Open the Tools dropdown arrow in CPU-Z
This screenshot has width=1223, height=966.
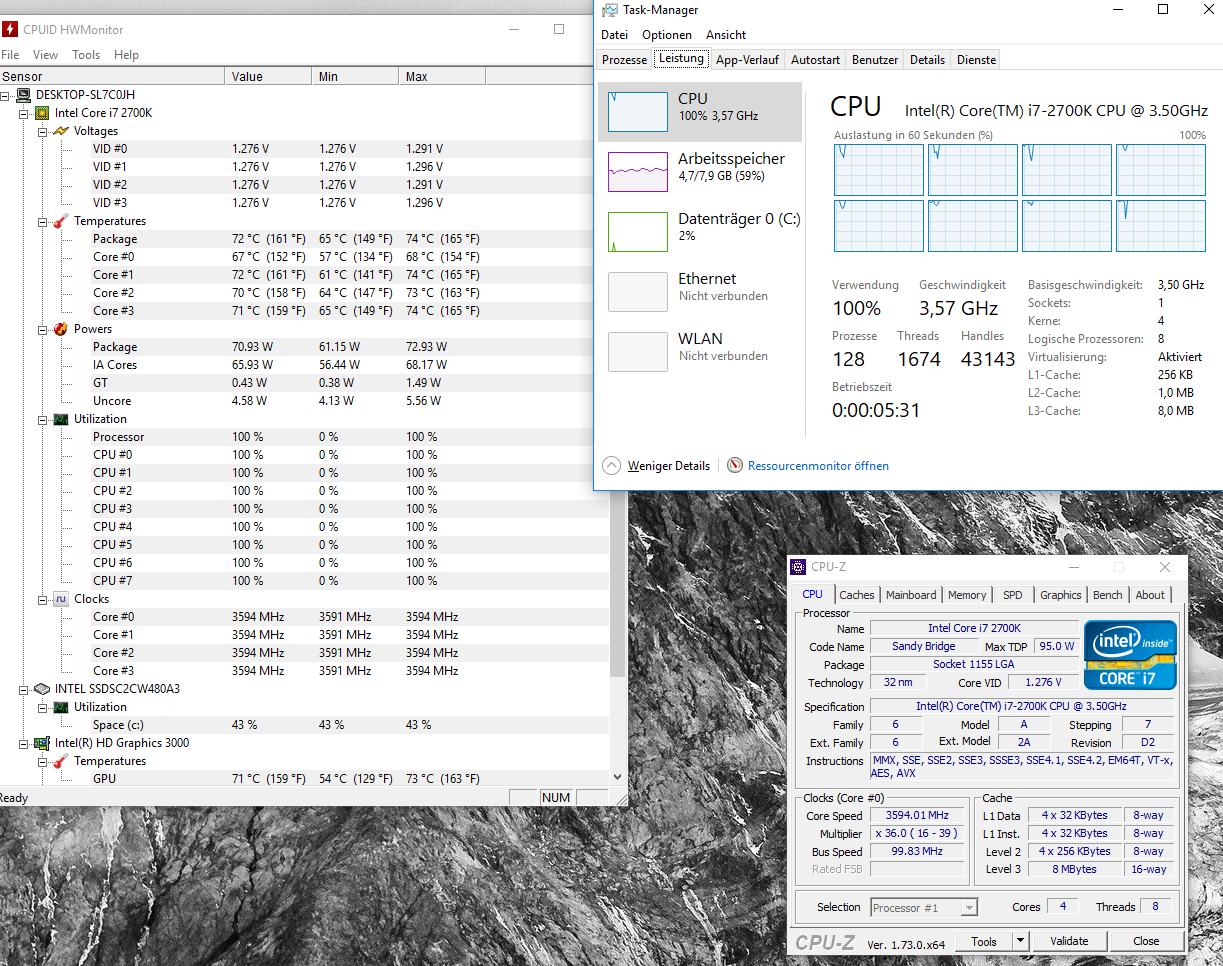[1020, 941]
